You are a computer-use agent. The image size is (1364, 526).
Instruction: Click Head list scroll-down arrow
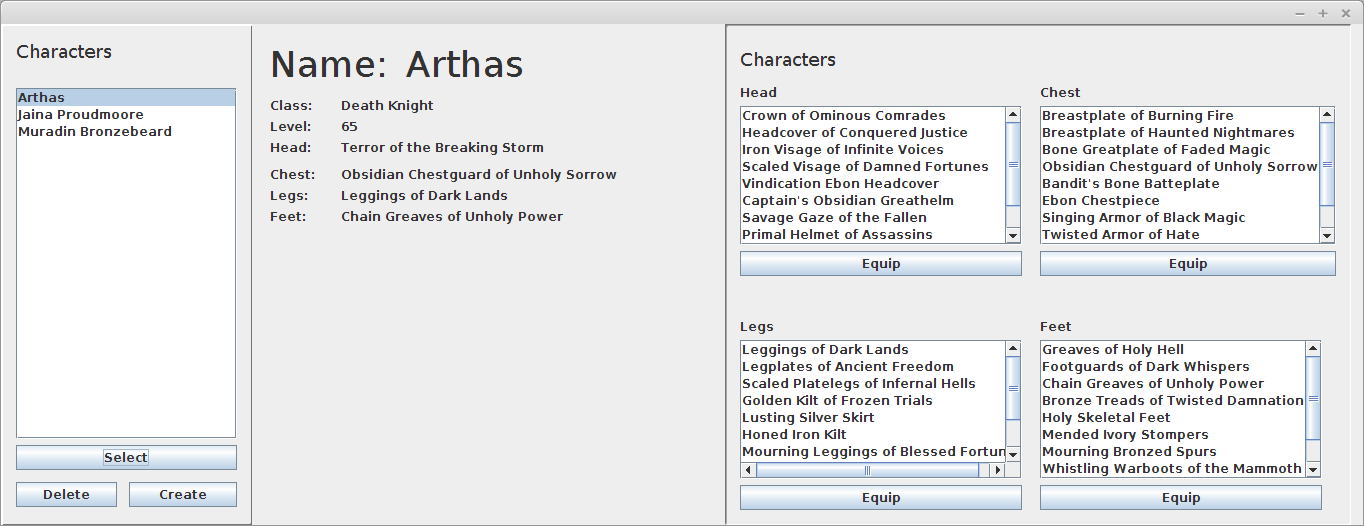[x=1013, y=235]
